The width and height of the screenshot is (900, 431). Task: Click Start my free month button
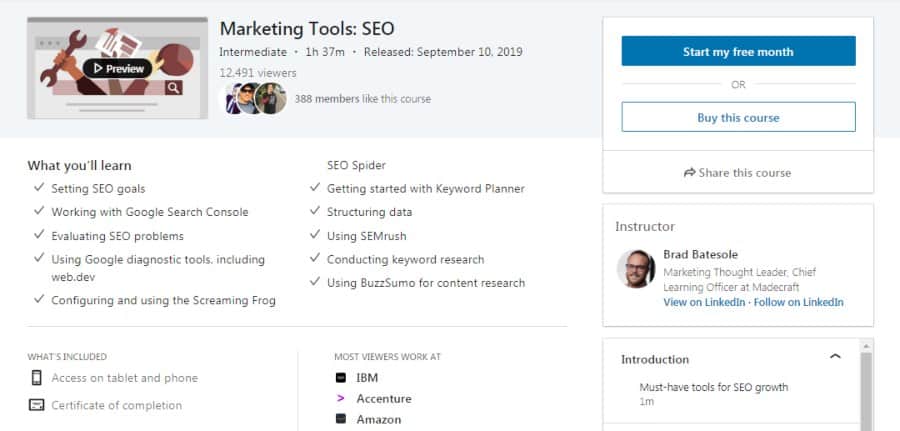click(738, 52)
